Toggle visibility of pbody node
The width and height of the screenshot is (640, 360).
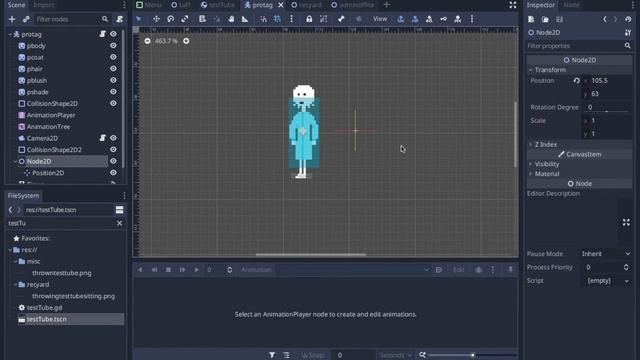pyautogui.click(x=113, y=46)
